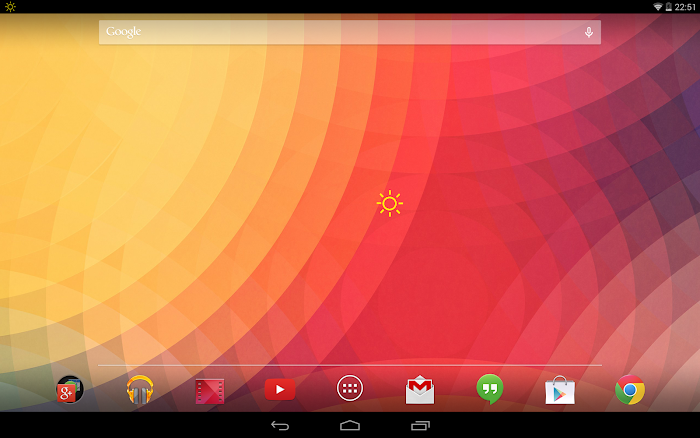Launch Play Music headphones app
This screenshot has height=438, width=700.
140,389
